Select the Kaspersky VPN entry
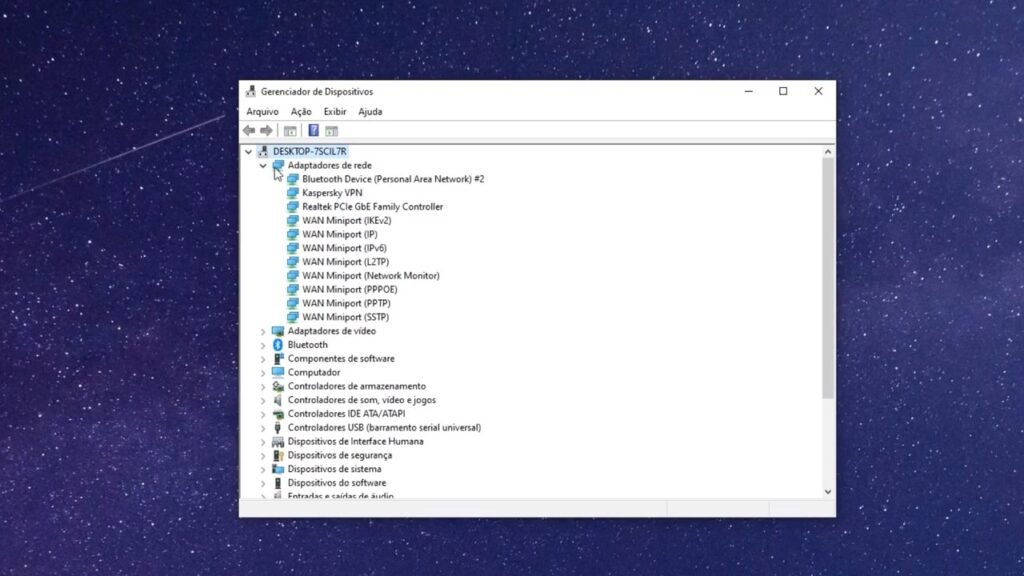 coord(332,193)
